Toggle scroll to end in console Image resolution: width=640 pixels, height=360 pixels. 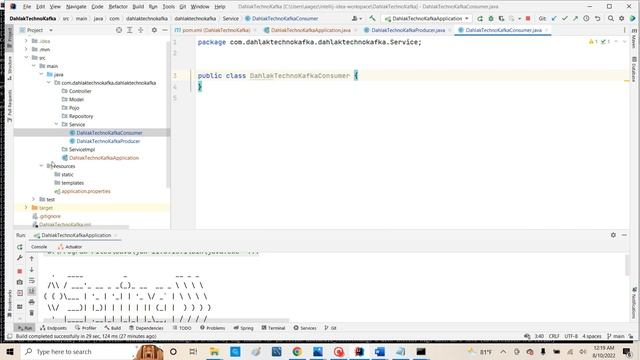pyautogui.click(x=31, y=291)
